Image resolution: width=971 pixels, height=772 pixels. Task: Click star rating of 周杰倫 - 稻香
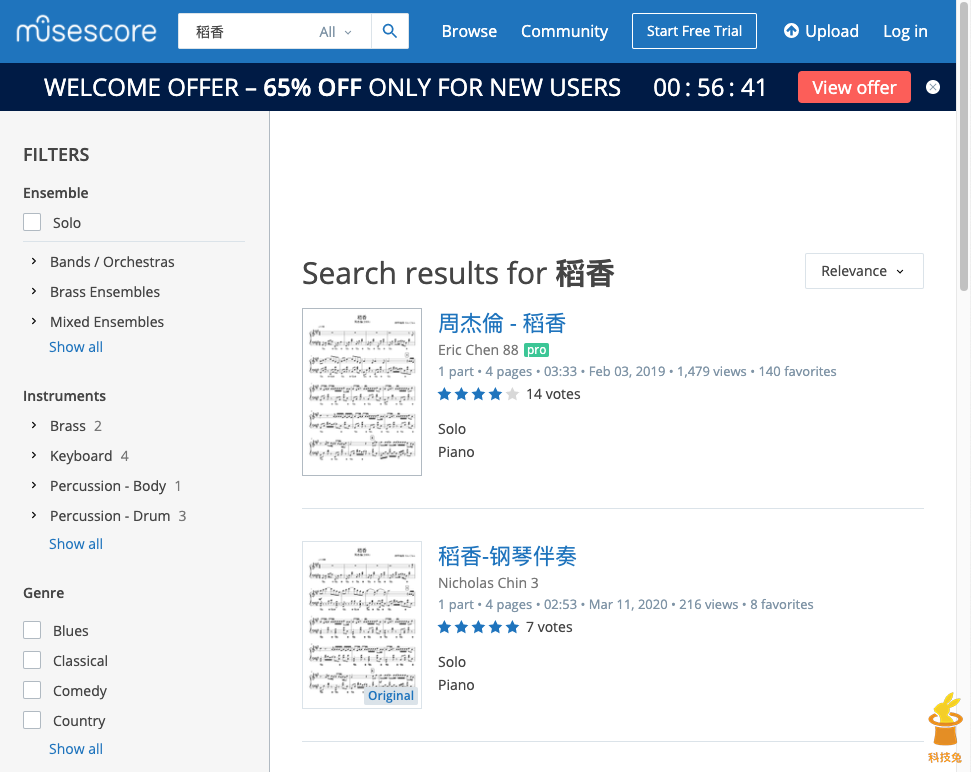477,394
